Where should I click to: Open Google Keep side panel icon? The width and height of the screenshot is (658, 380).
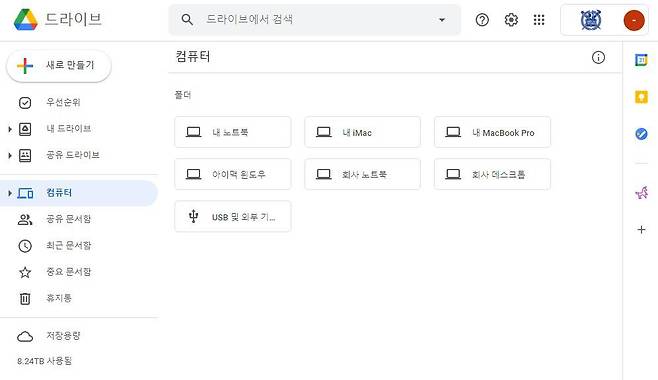pos(641,97)
